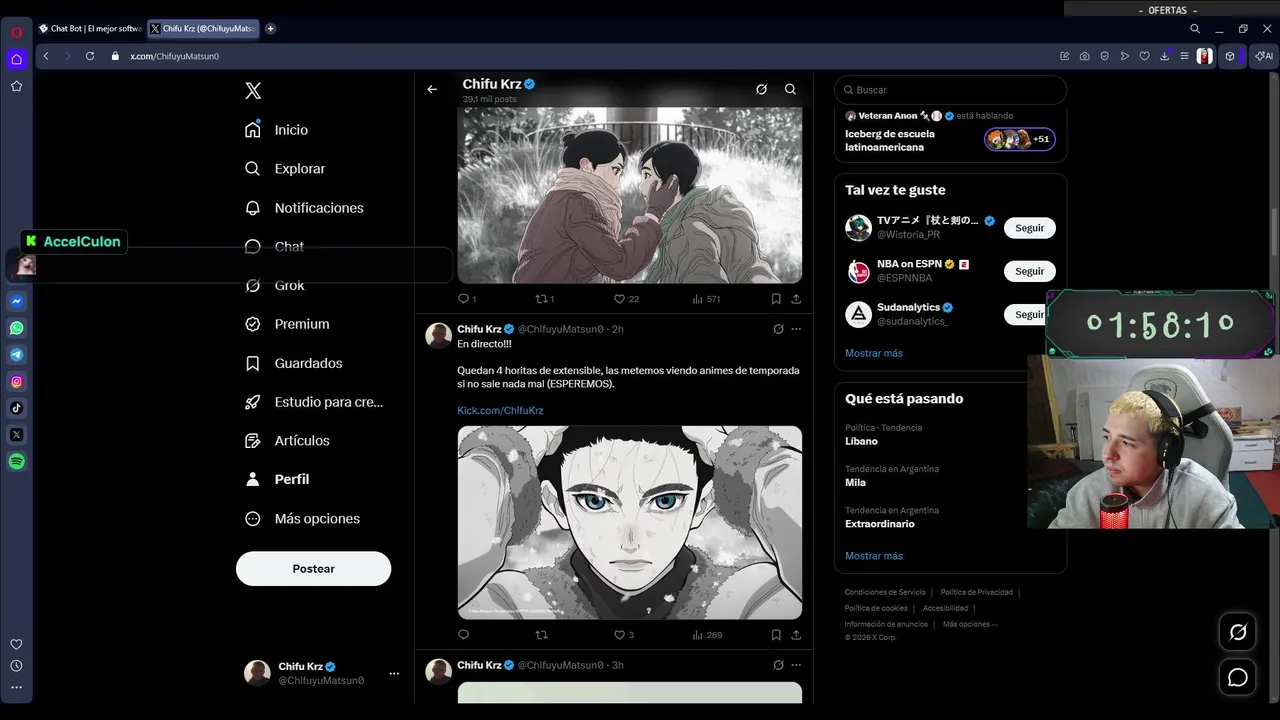The image size is (1280, 720).
Task: Open Política de Privacidad link
Action: (977, 592)
